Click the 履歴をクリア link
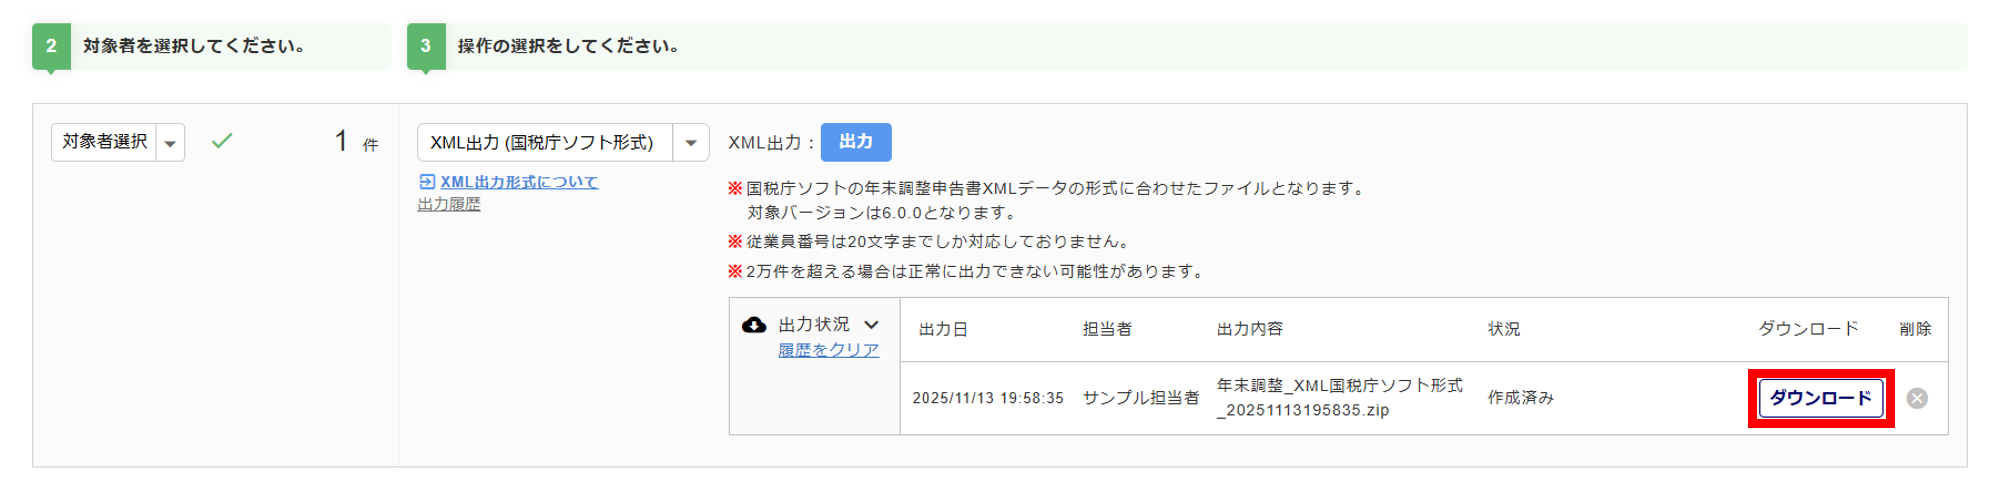This screenshot has height=483, width=2000. [x=828, y=350]
